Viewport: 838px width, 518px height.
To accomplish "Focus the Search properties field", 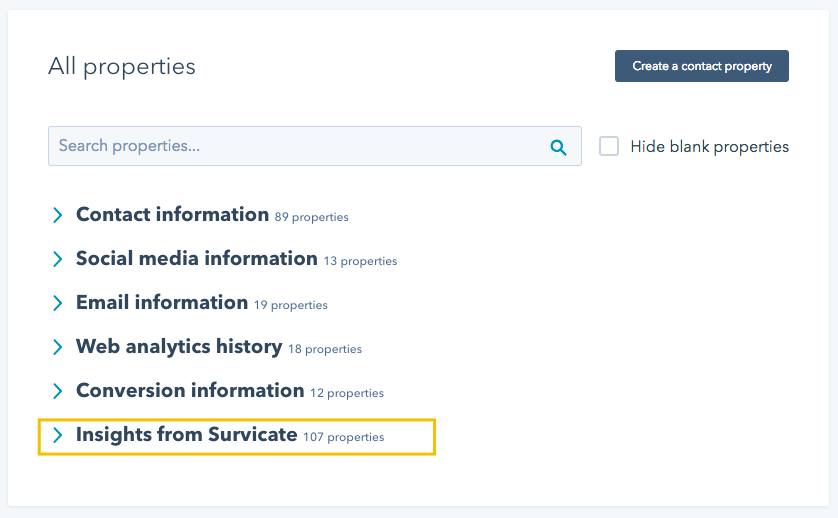I will [315, 146].
